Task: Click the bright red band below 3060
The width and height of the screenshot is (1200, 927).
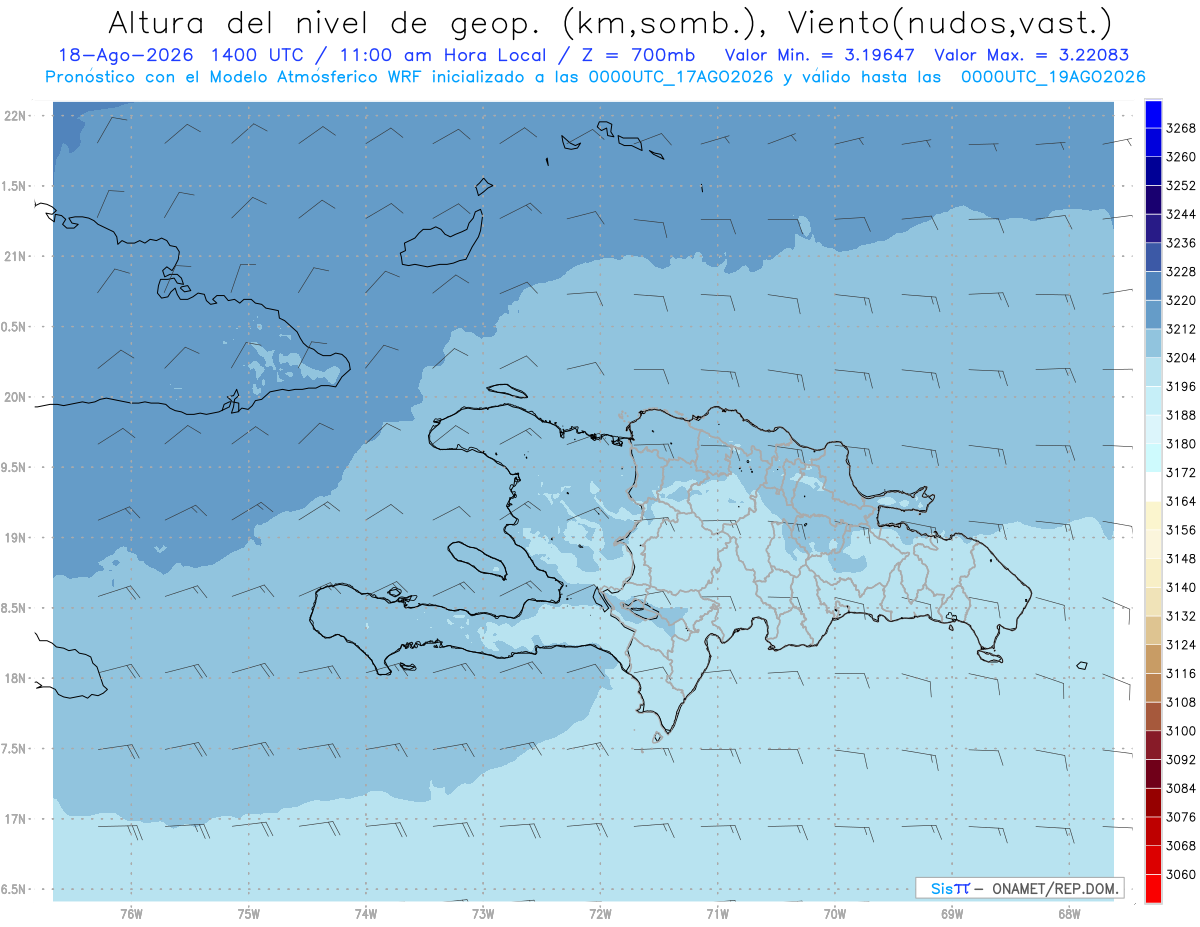Action: 1152,888
